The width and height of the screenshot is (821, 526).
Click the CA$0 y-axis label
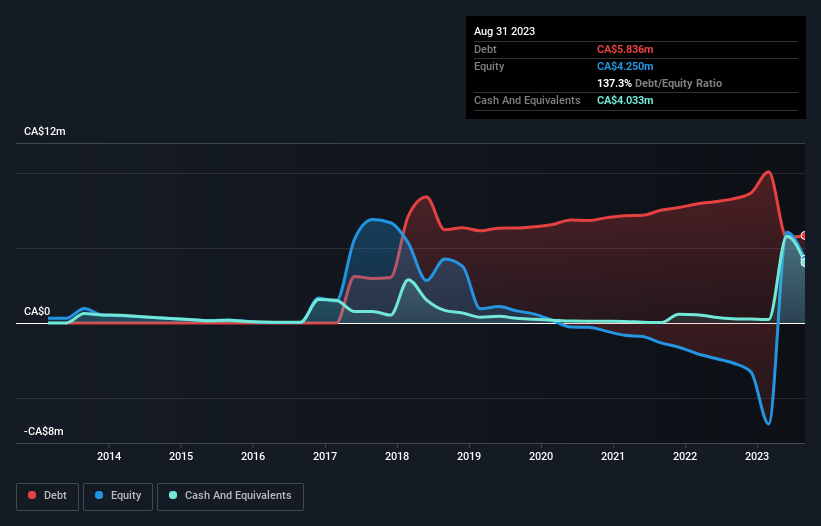(x=37, y=311)
